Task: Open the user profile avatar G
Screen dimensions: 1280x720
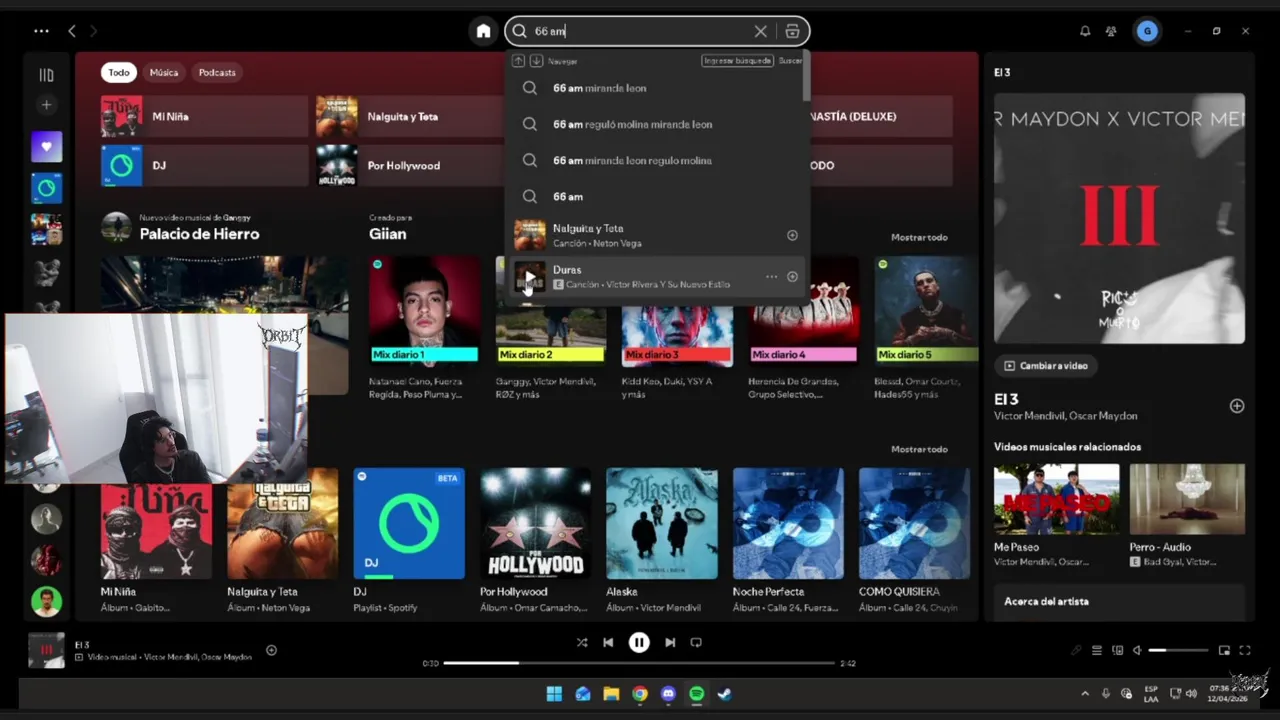Action: [1147, 31]
